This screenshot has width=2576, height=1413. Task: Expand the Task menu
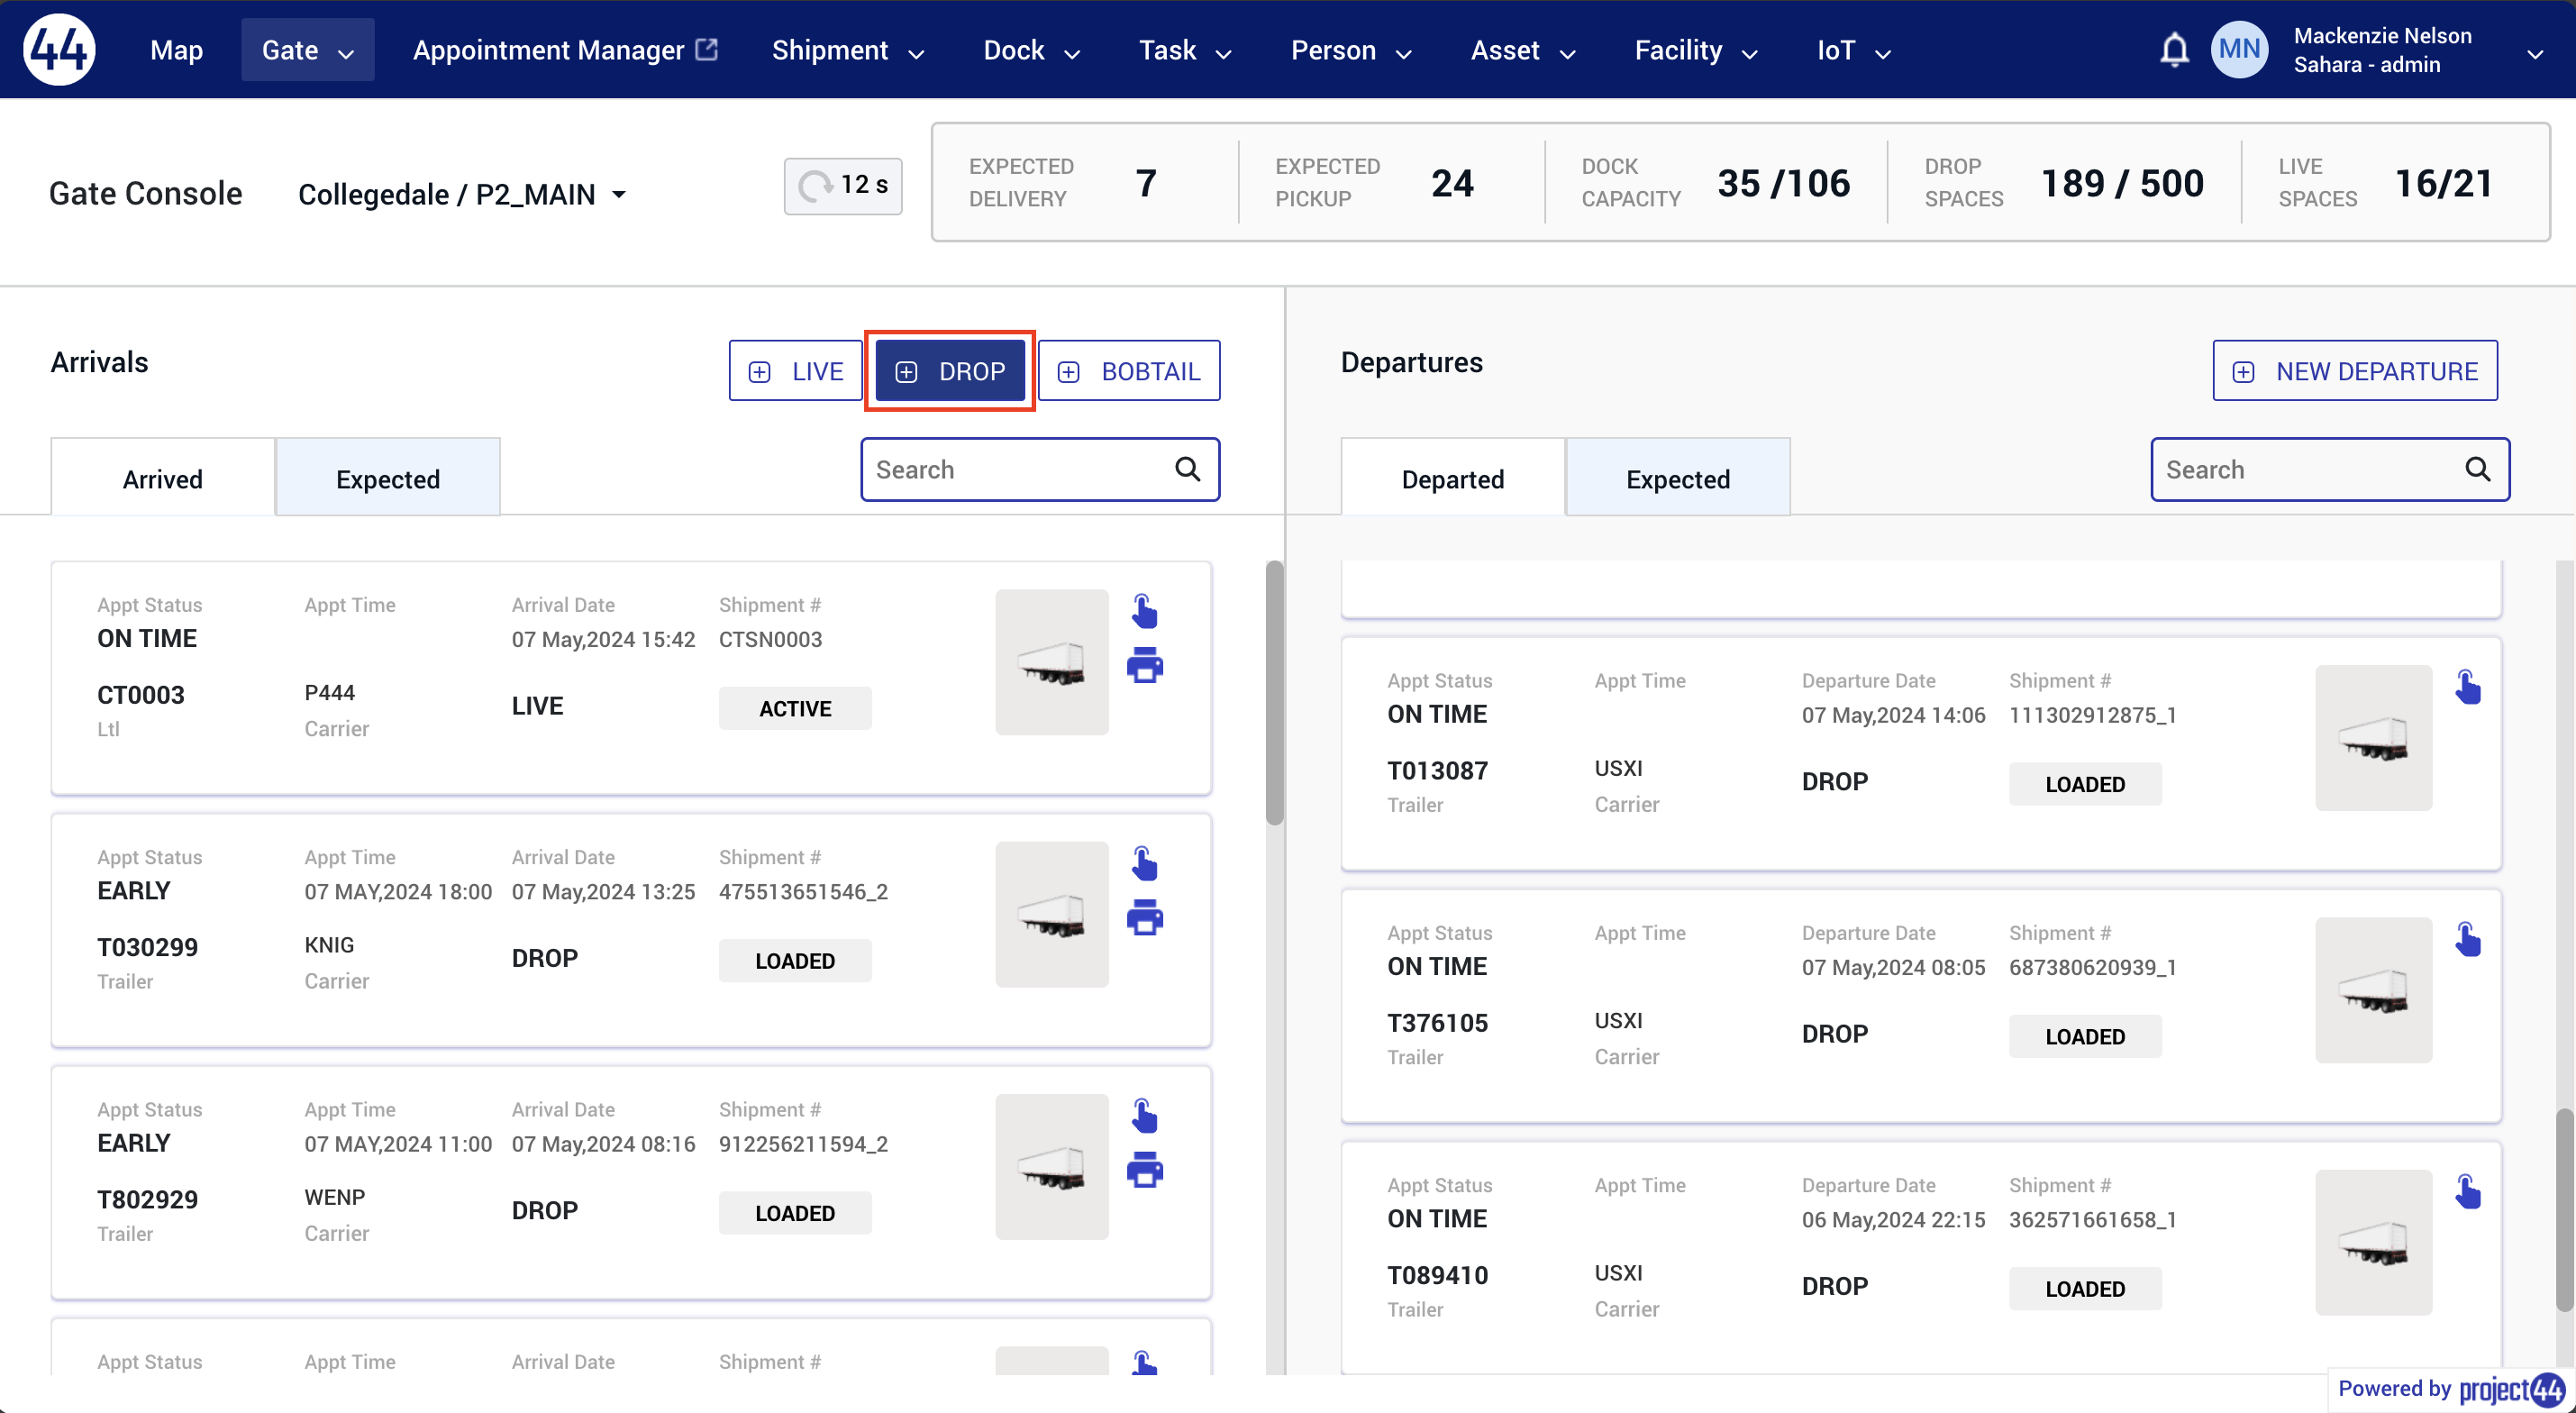click(x=1184, y=50)
